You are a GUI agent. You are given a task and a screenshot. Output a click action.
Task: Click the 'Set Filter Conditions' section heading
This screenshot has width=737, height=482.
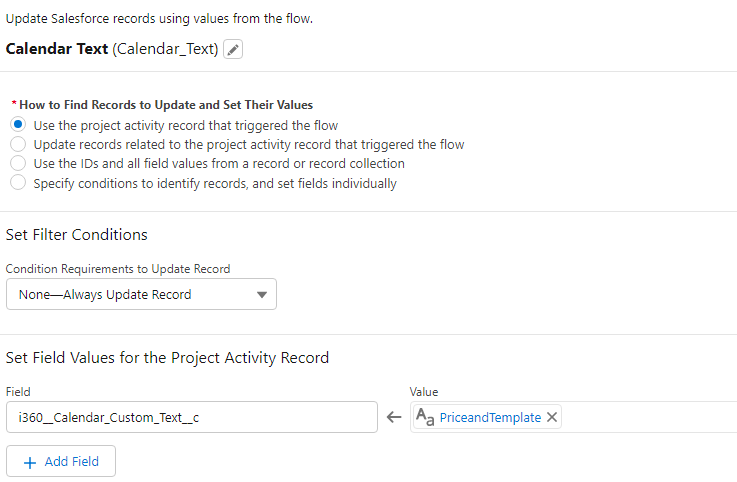pyautogui.click(x=77, y=235)
